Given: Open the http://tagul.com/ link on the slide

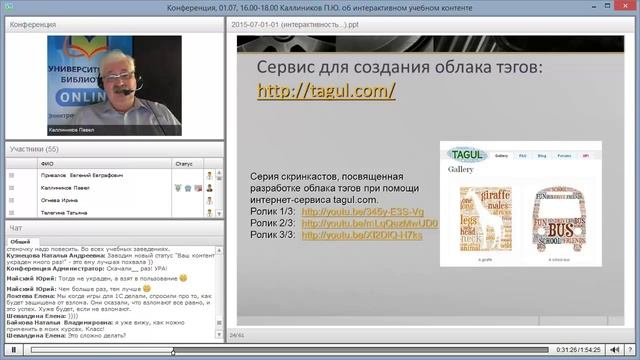Looking at the screenshot, I should (326, 91).
